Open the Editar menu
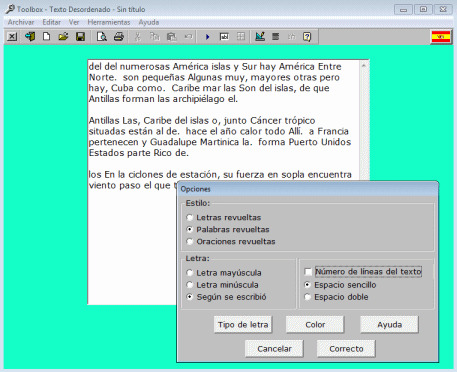The height and width of the screenshot is (372, 457). (52, 22)
